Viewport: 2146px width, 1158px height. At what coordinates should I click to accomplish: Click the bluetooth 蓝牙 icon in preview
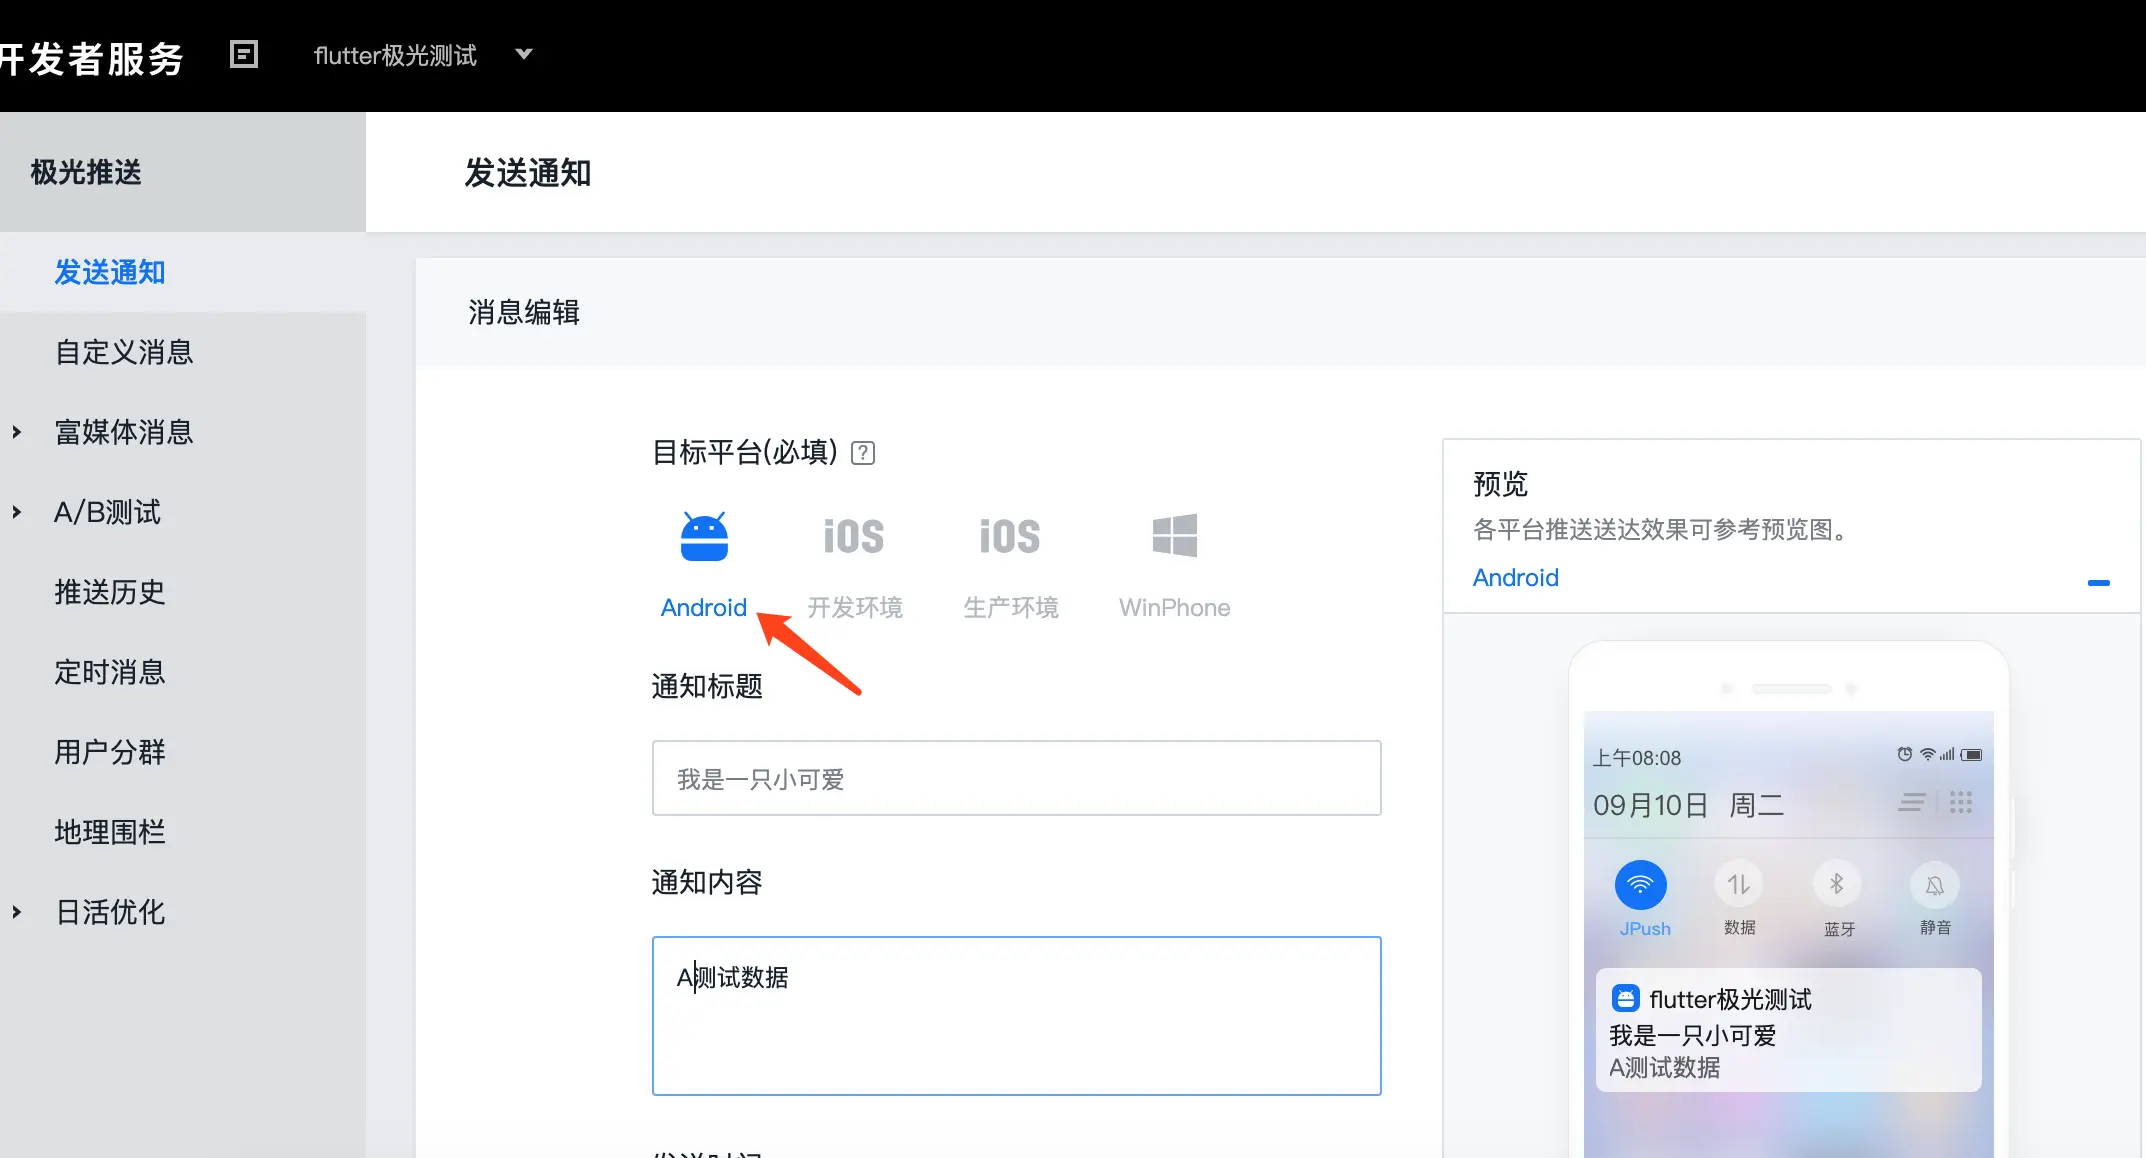click(1837, 885)
